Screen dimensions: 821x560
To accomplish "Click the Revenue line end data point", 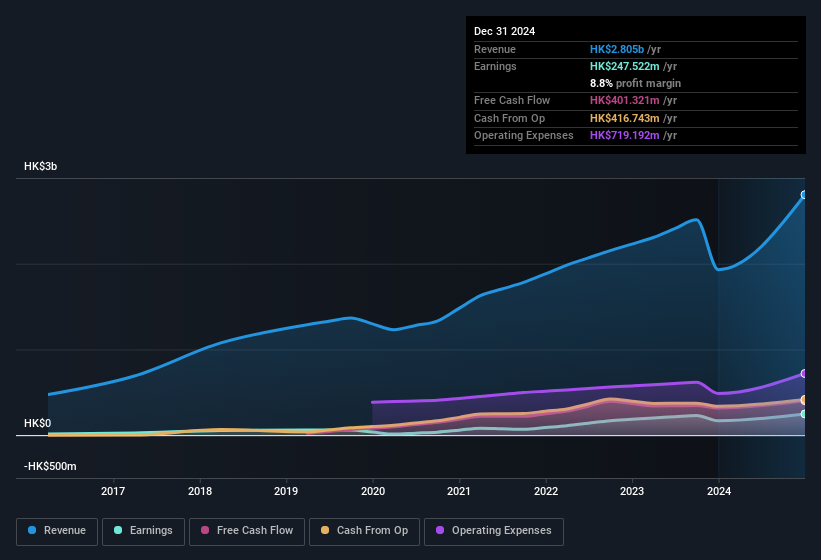I will coord(804,195).
